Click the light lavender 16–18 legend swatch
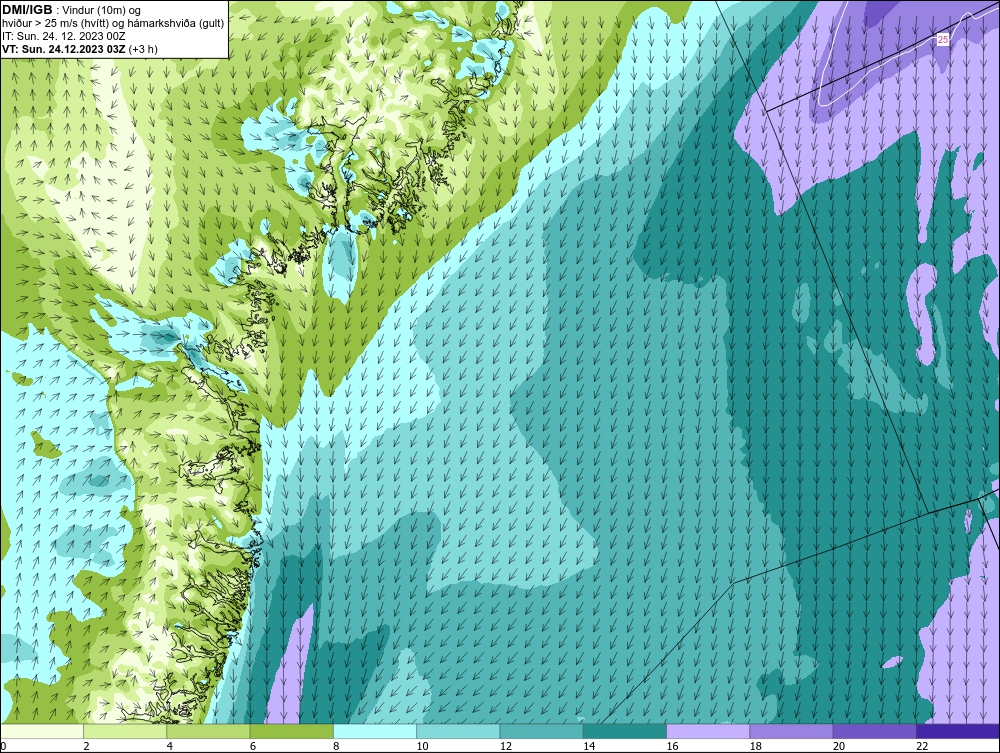Image resolution: width=1000 pixels, height=753 pixels. (708, 731)
